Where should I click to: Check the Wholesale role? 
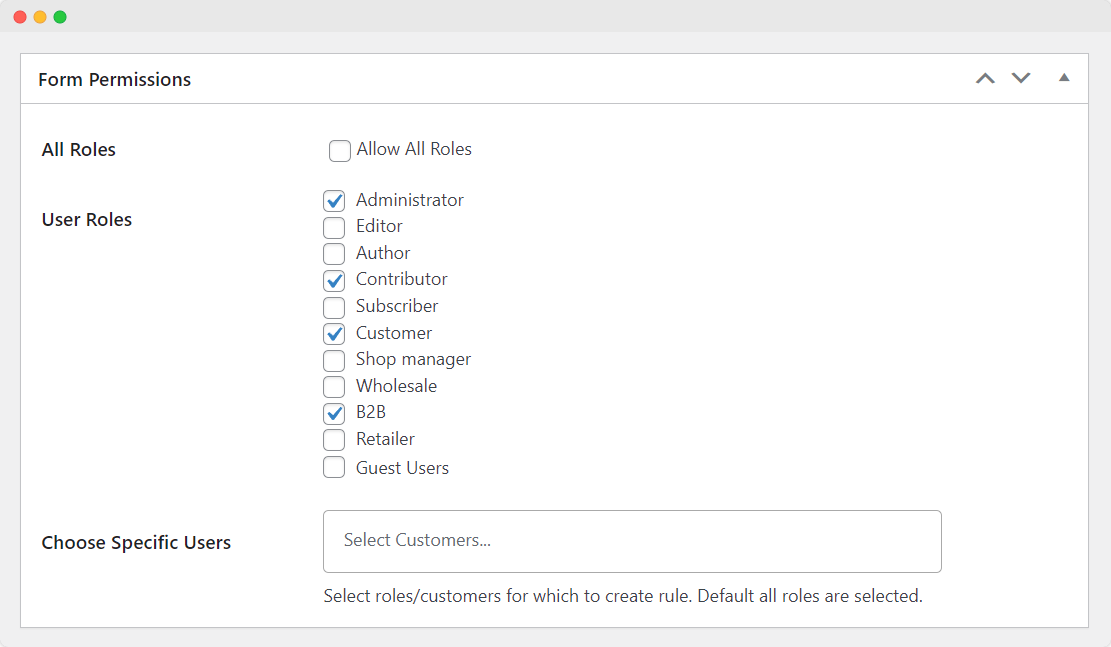click(x=334, y=387)
